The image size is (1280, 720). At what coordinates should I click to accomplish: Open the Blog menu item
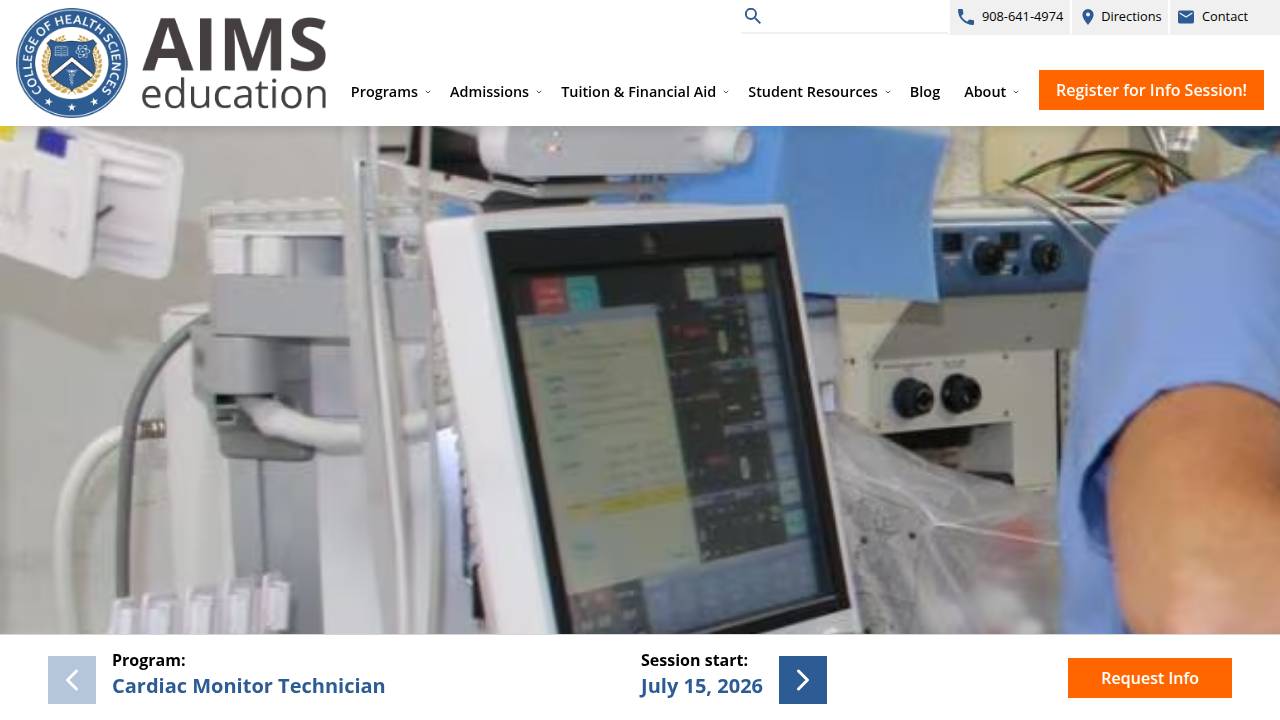(925, 92)
